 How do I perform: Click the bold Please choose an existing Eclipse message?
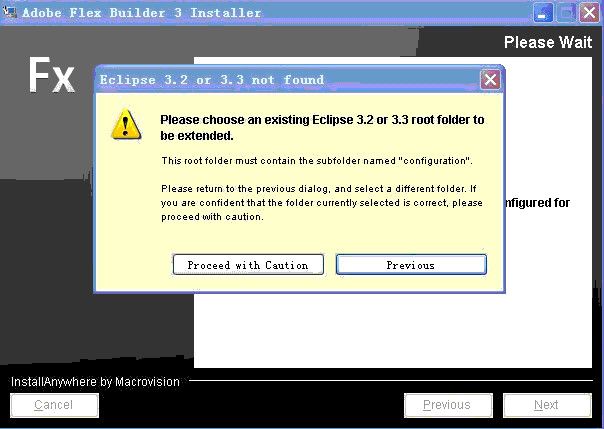(322, 127)
